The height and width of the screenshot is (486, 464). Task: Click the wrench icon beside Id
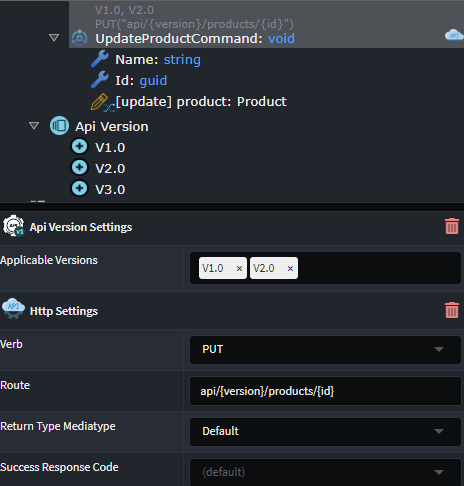tap(100, 80)
